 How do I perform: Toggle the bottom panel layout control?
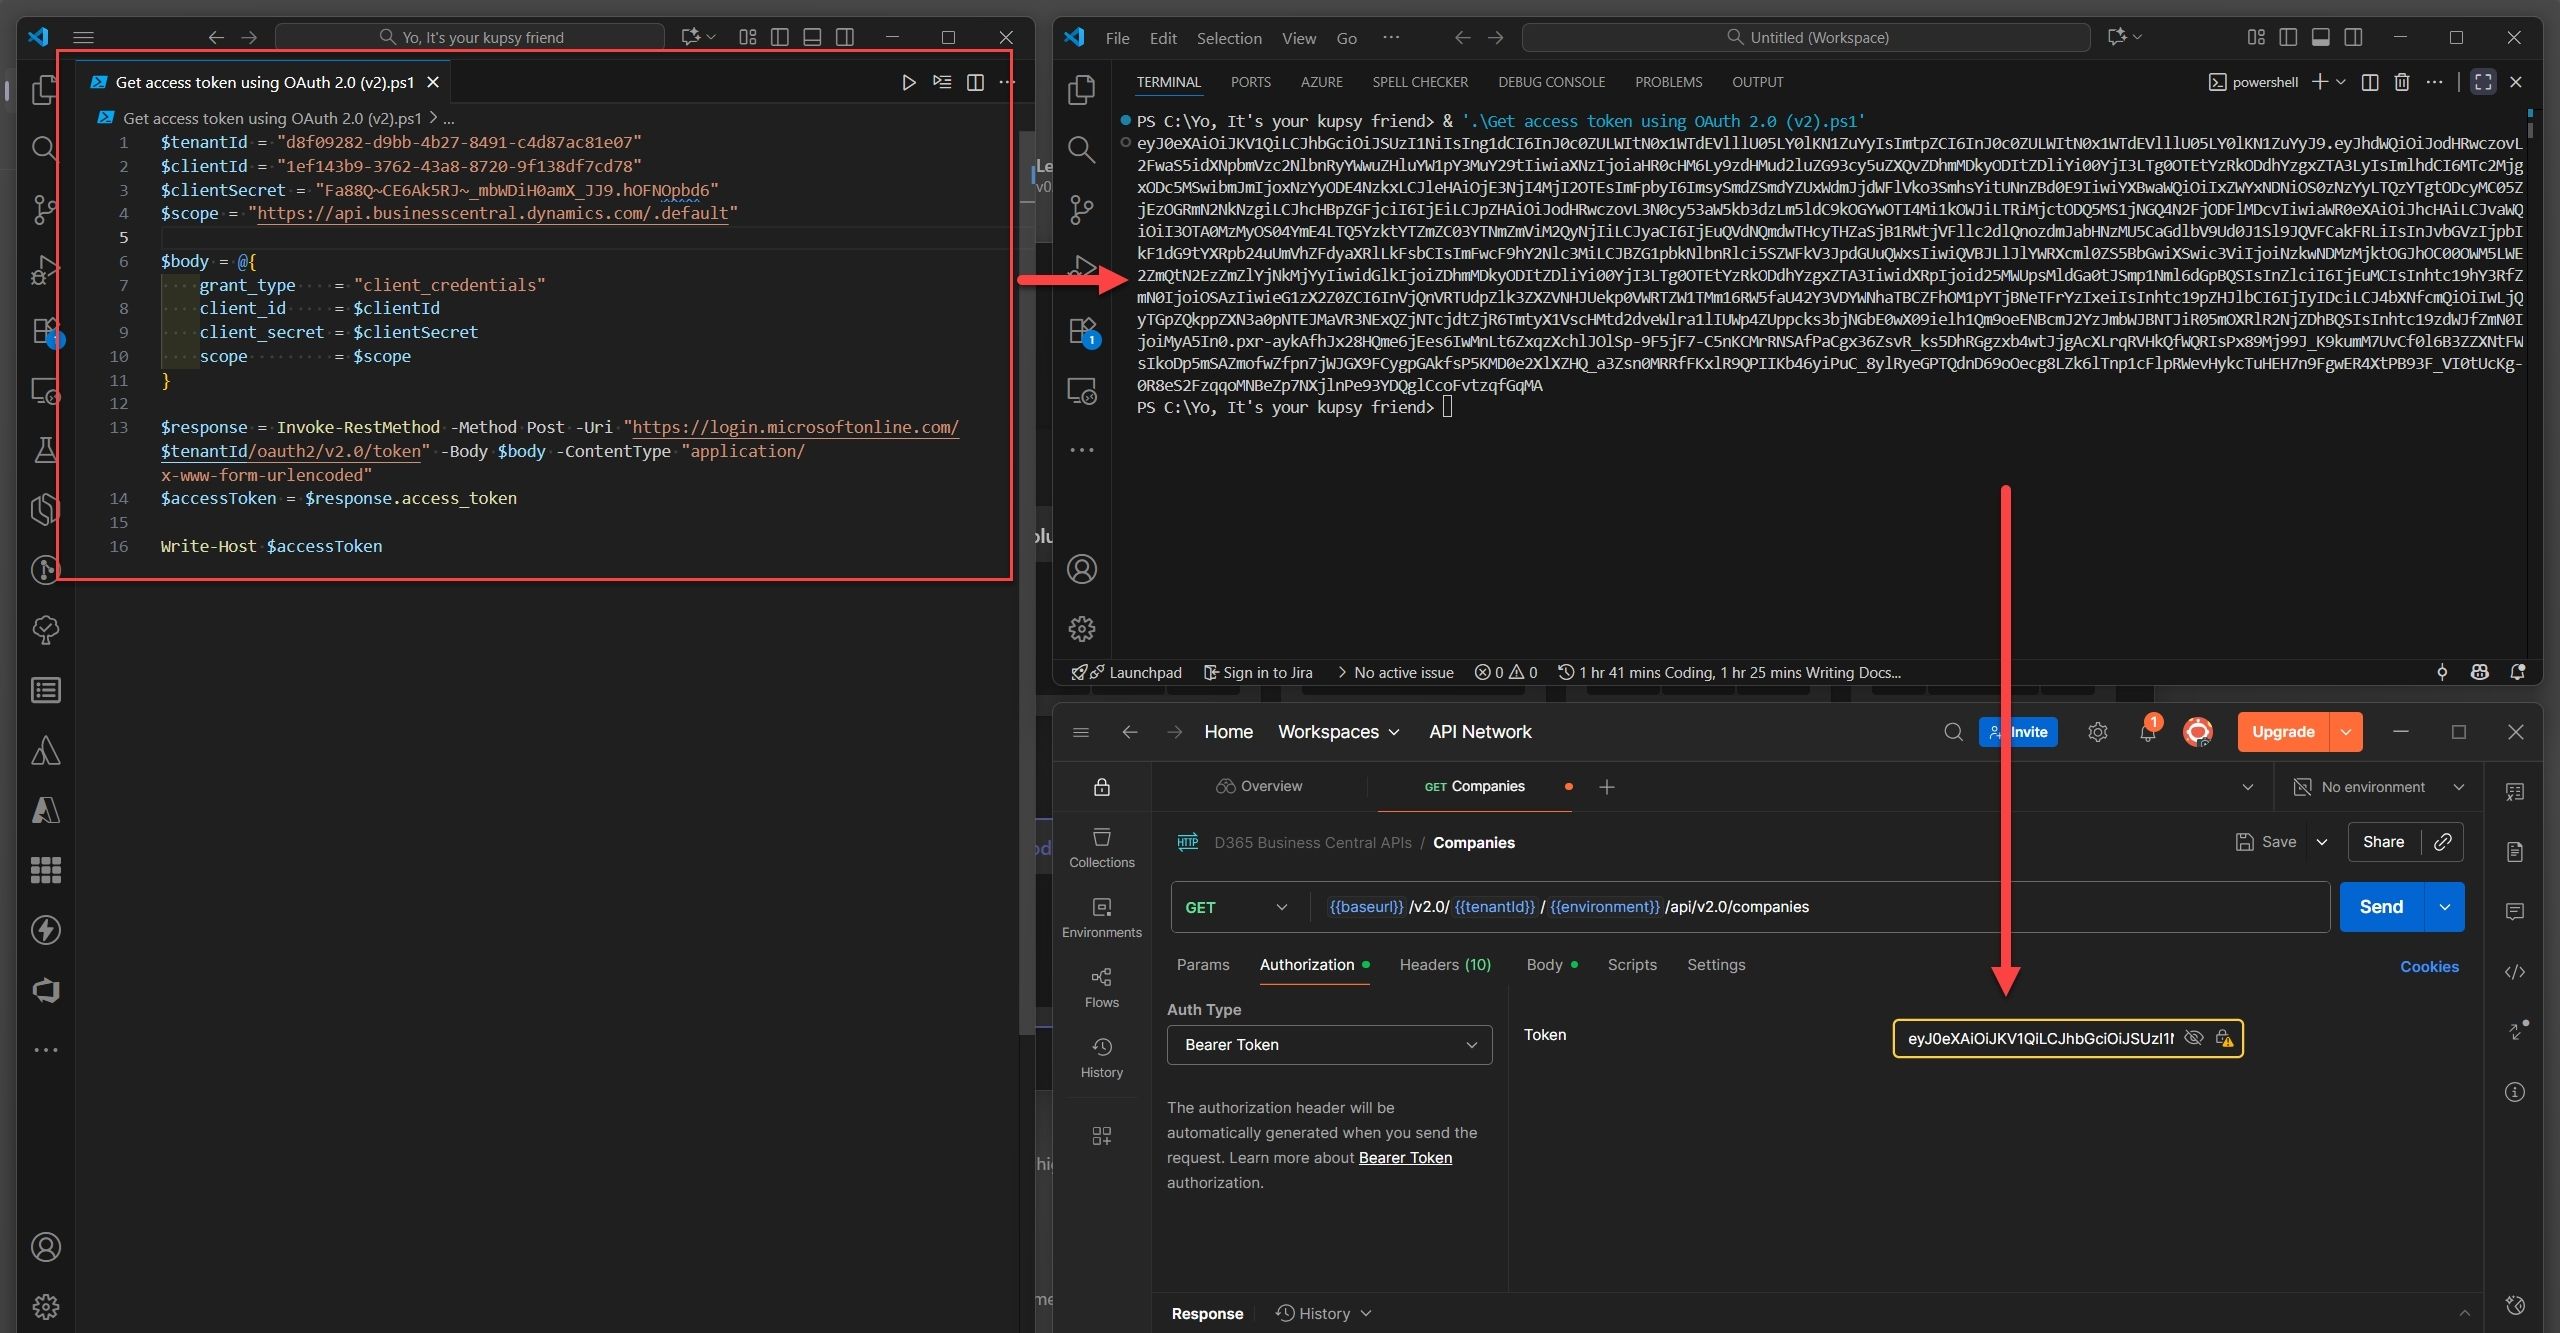coord(2320,37)
